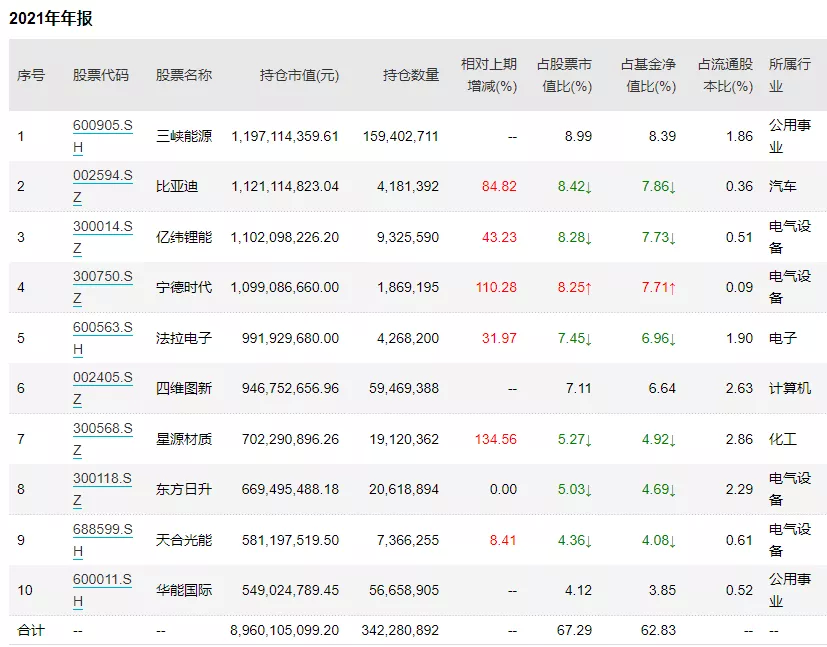Click market value 1,197,114,359.61
This screenshot has width=827, height=647.
285,137
